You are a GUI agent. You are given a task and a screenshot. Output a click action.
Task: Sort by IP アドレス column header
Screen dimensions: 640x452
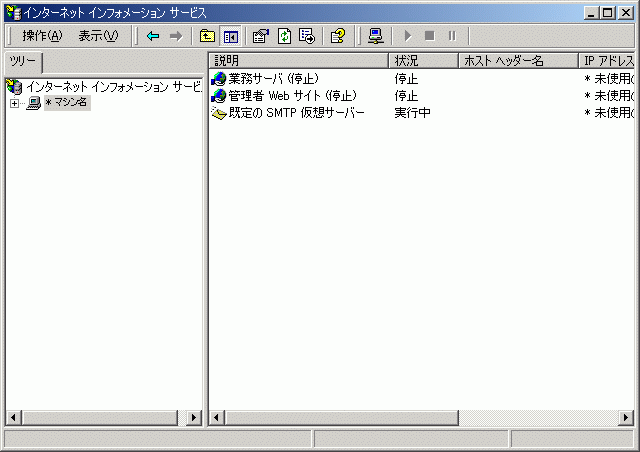click(607, 61)
